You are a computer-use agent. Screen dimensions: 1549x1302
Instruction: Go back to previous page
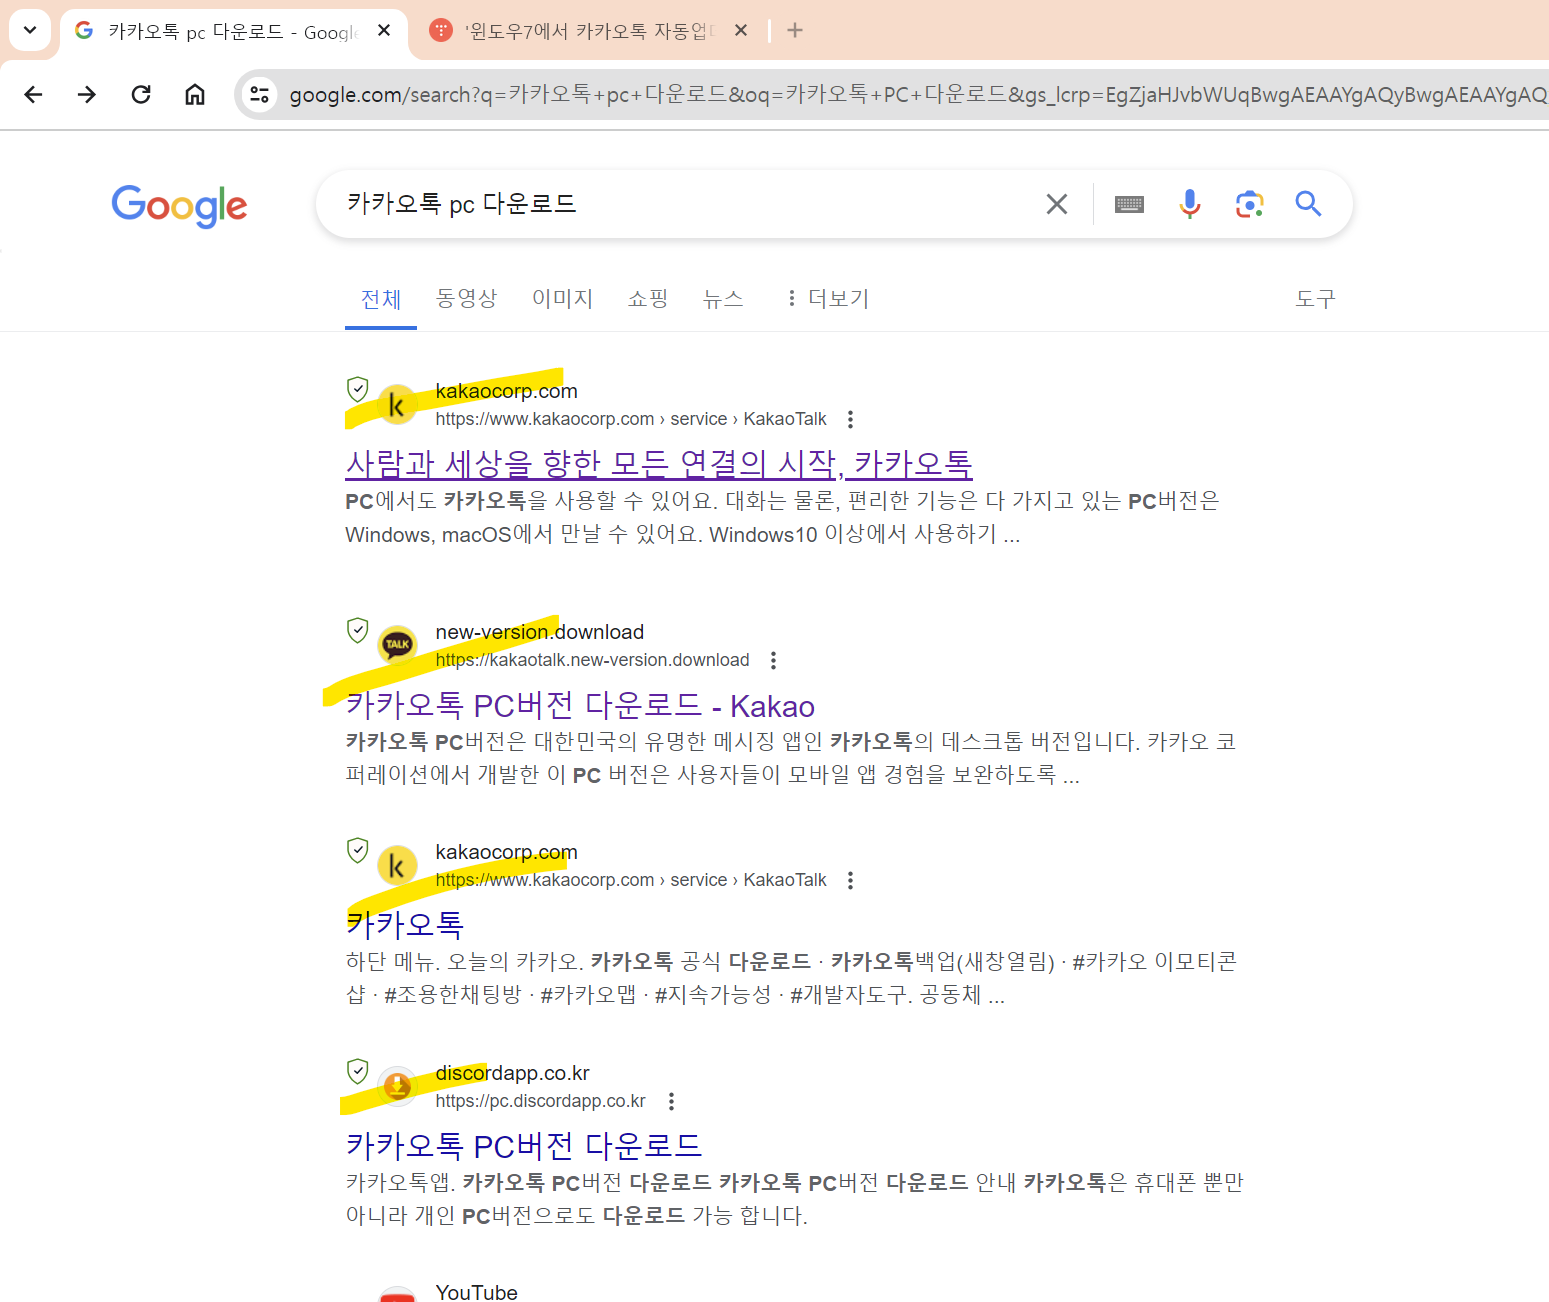pyautogui.click(x=34, y=95)
